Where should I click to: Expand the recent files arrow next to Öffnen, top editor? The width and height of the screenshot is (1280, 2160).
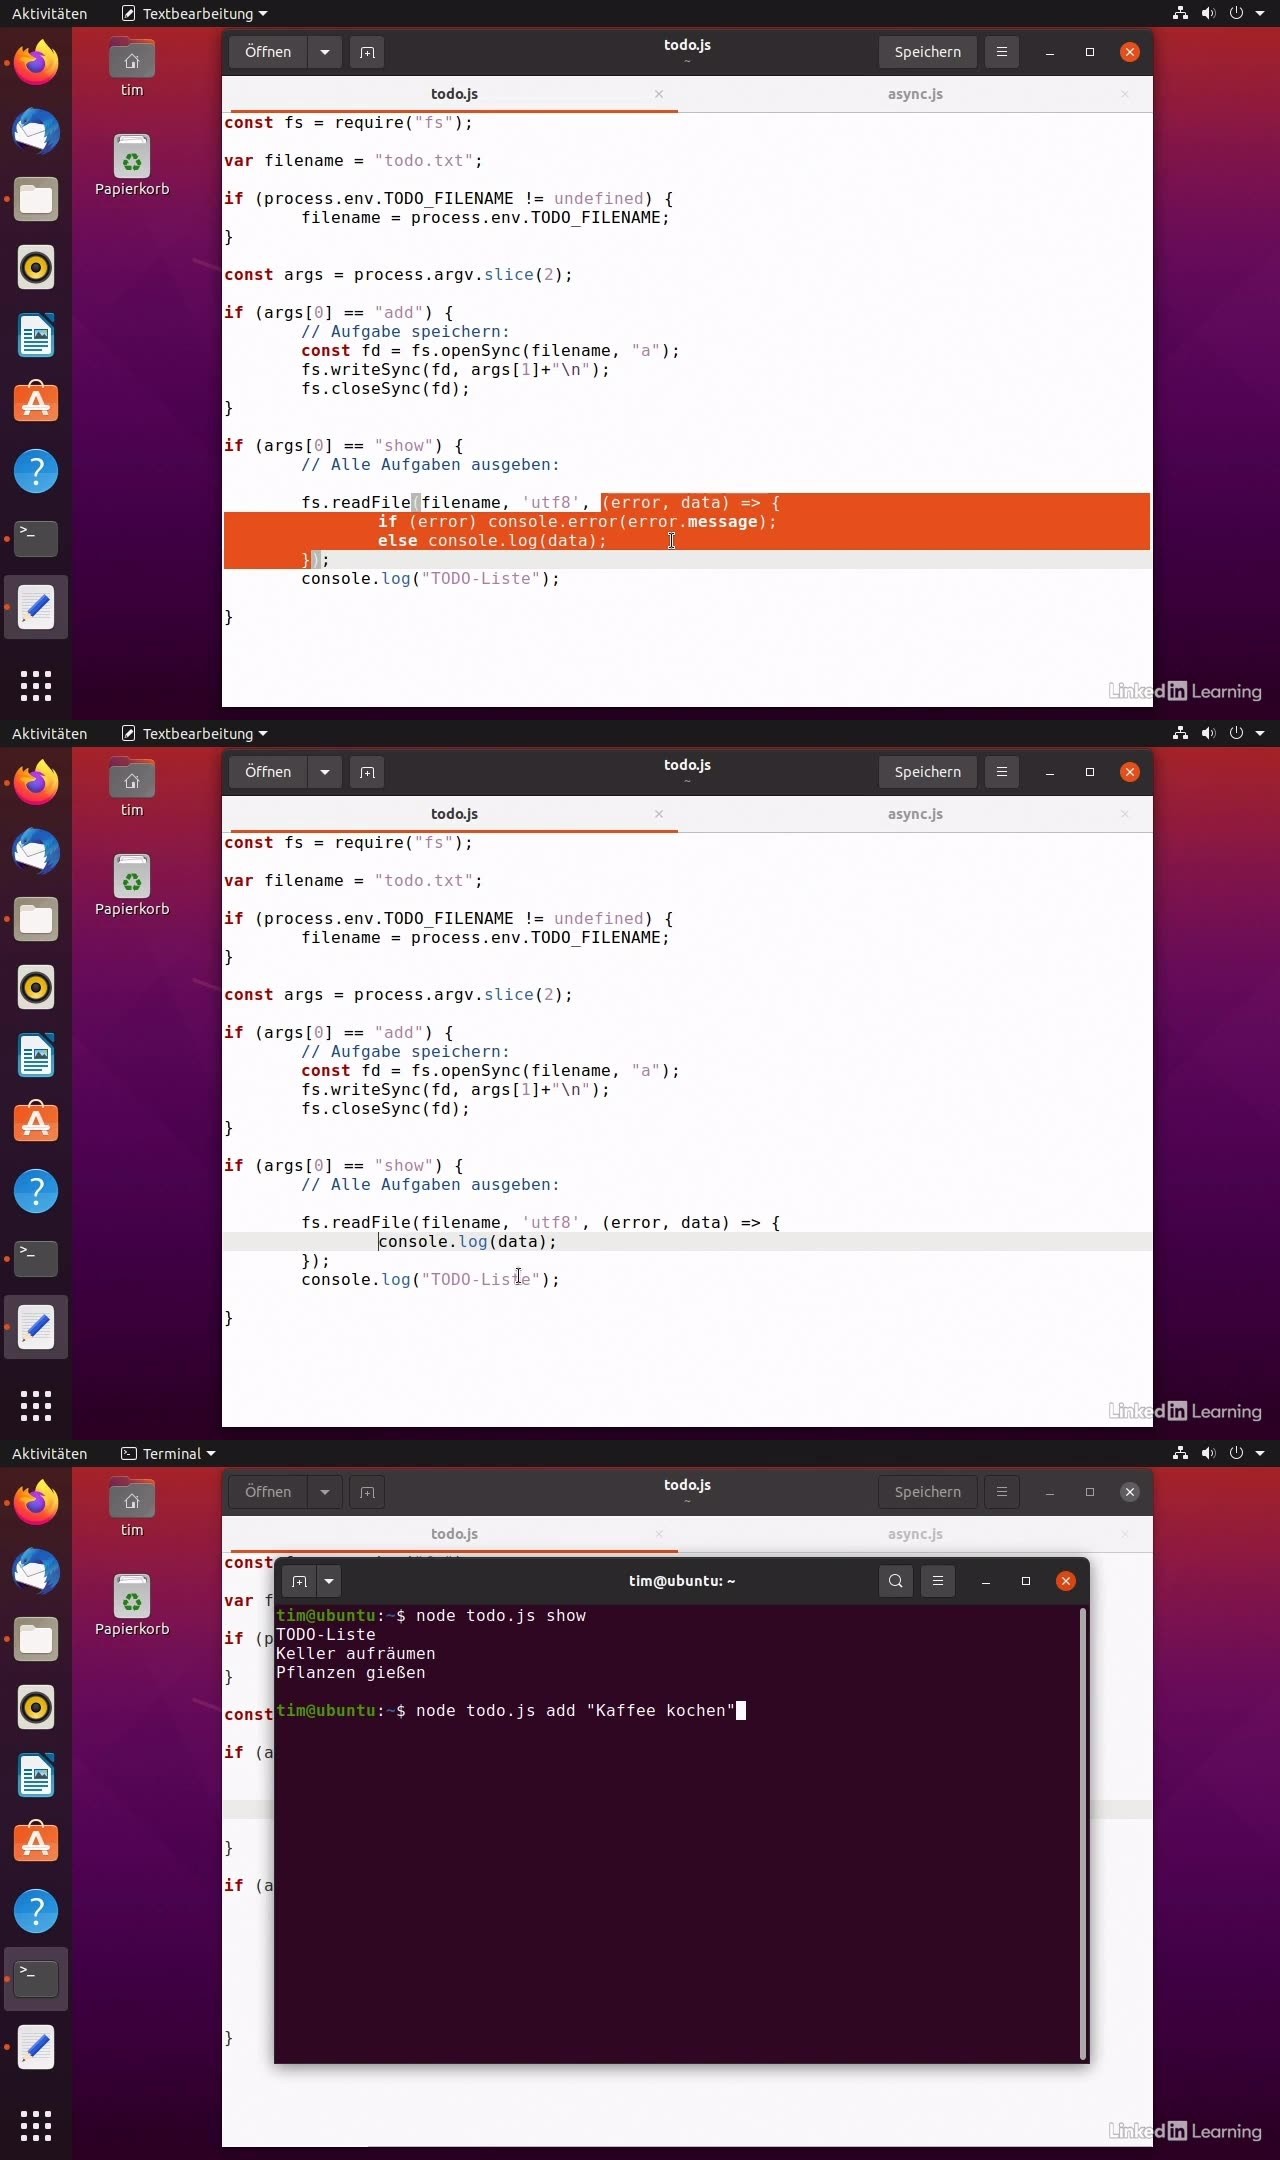pyautogui.click(x=325, y=52)
